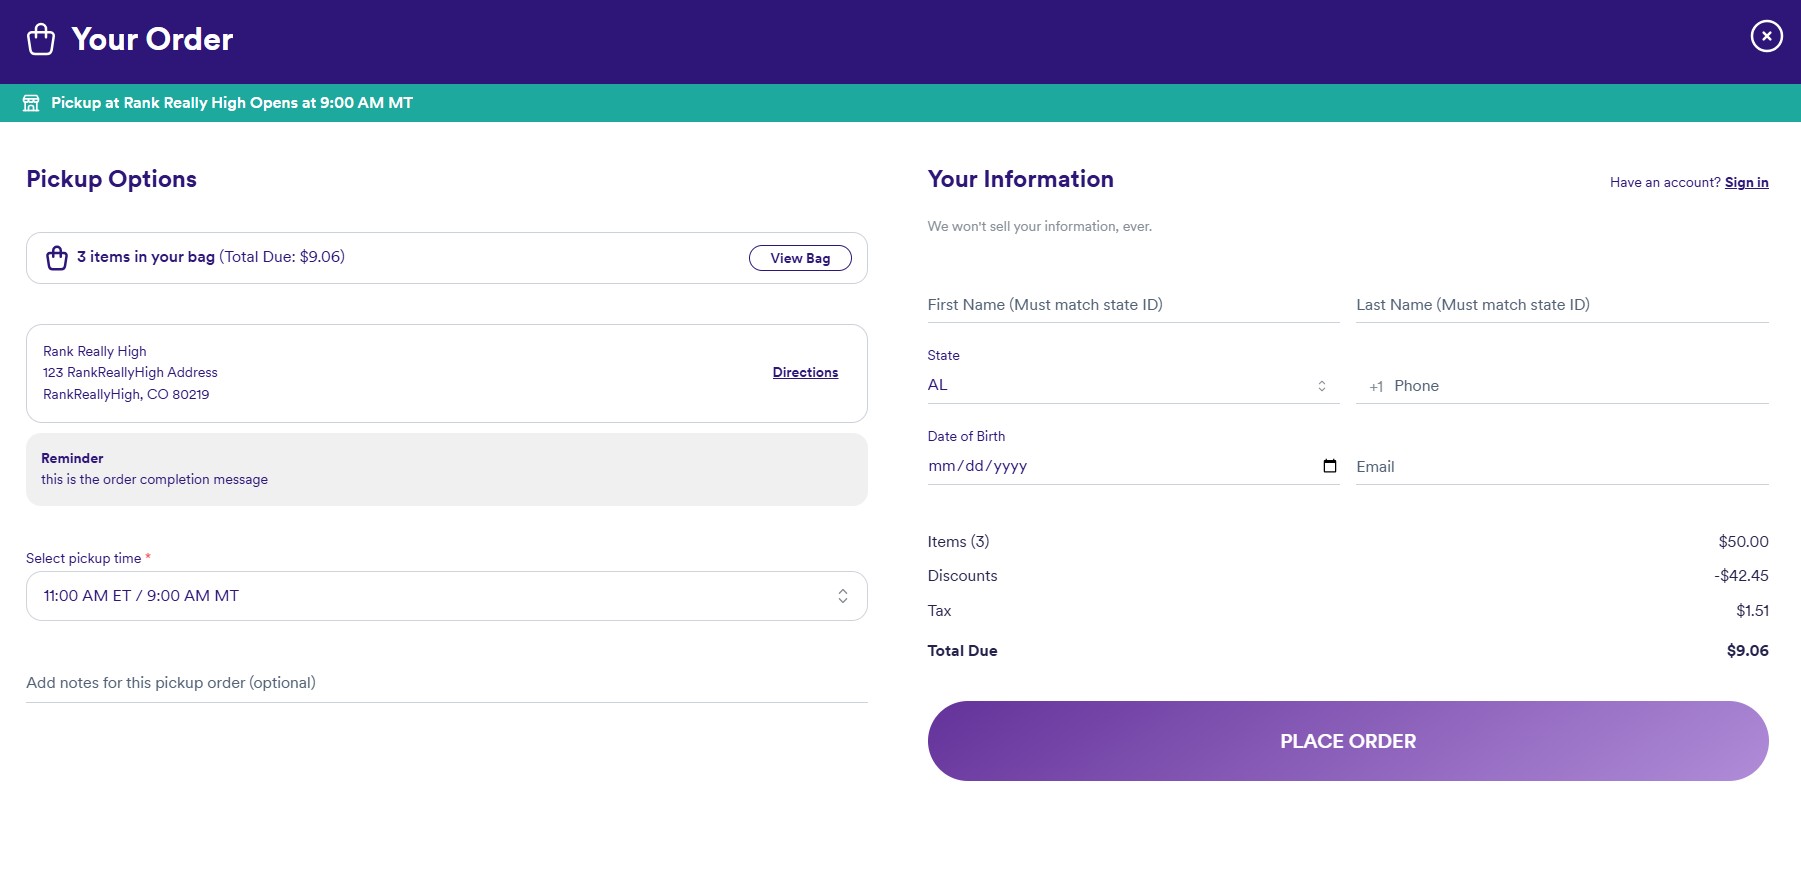Focus the First Name input field
The width and height of the screenshot is (1801, 874).
coord(1133,305)
